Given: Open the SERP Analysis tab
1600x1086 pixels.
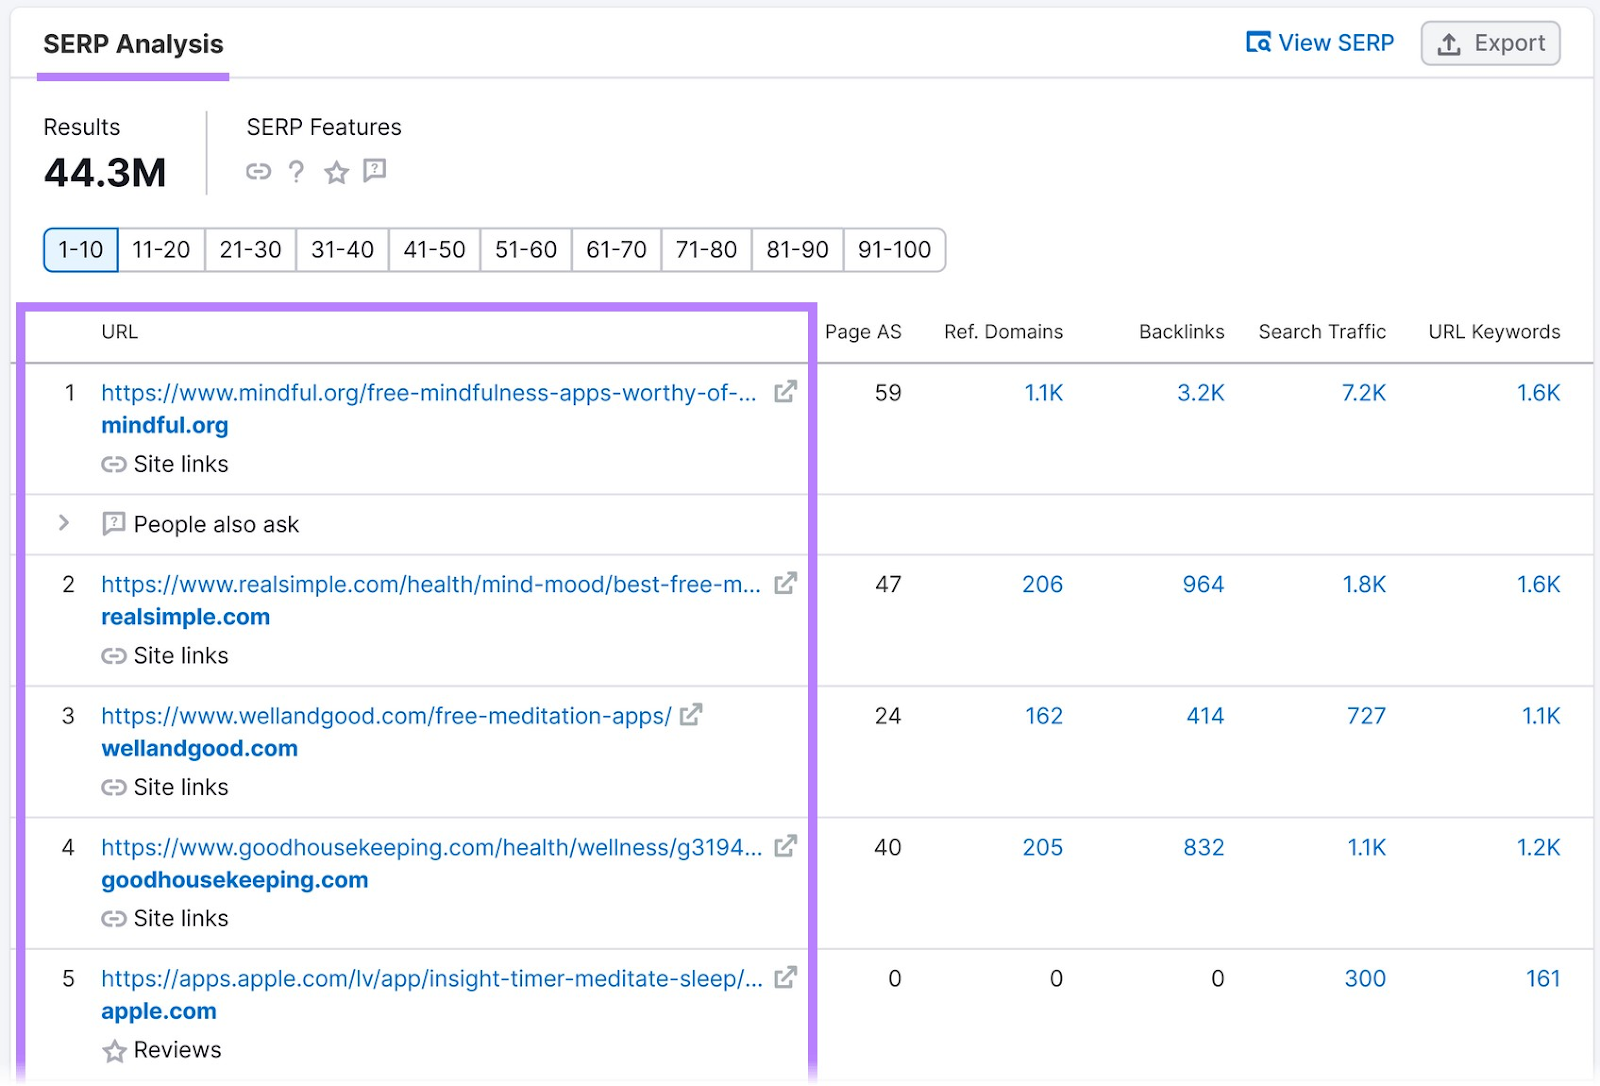Looking at the screenshot, I should pyautogui.click(x=133, y=45).
